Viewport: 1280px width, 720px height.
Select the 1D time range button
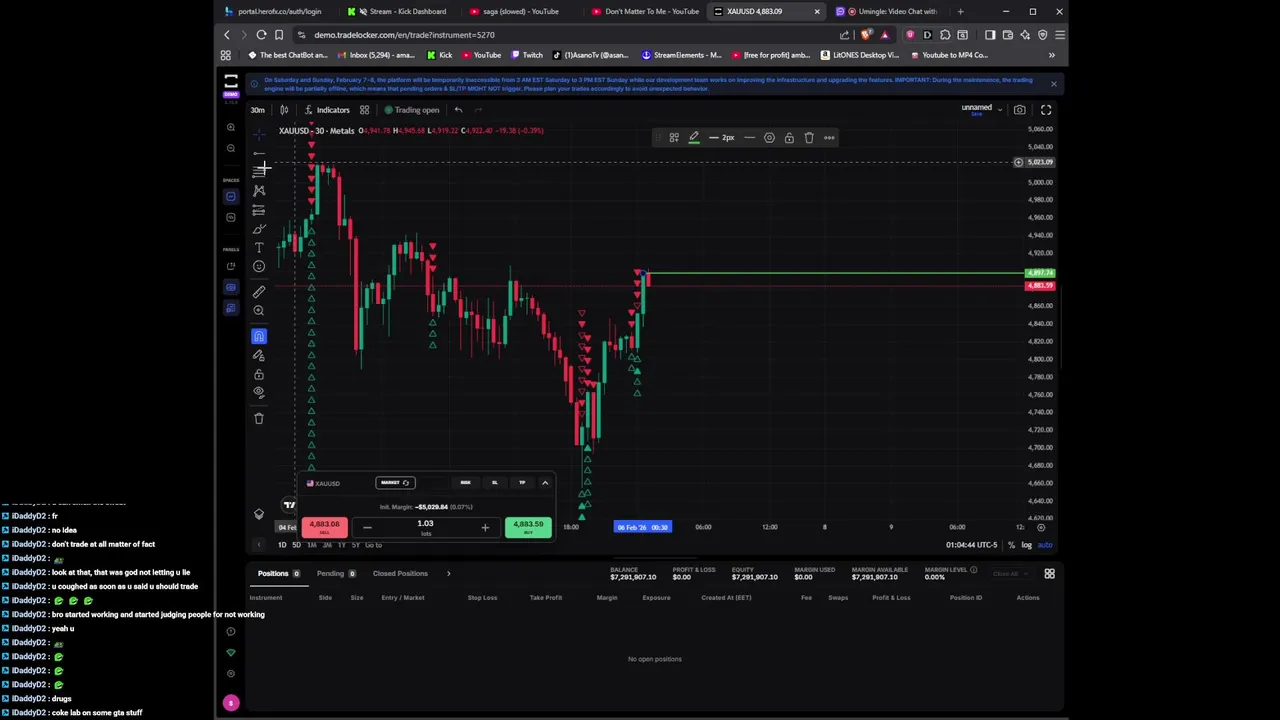pos(282,545)
